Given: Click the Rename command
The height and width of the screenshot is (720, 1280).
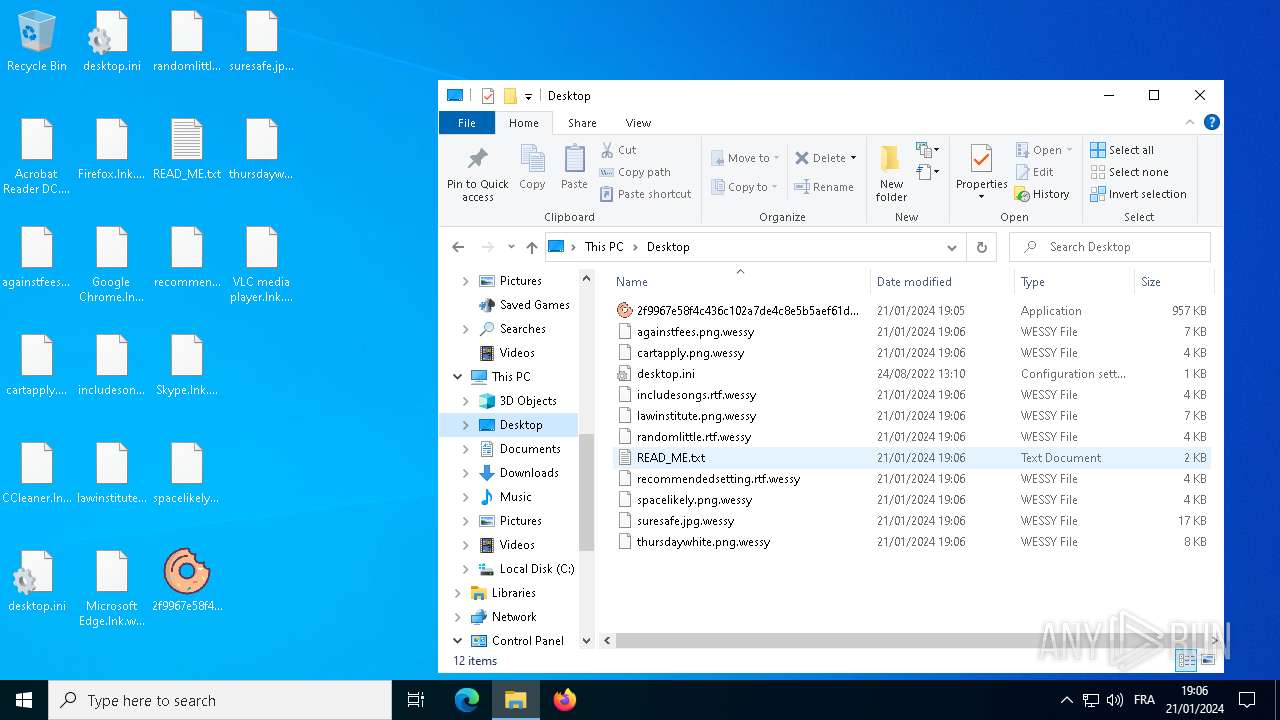Looking at the screenshot, I should click(x=824, y=187).
